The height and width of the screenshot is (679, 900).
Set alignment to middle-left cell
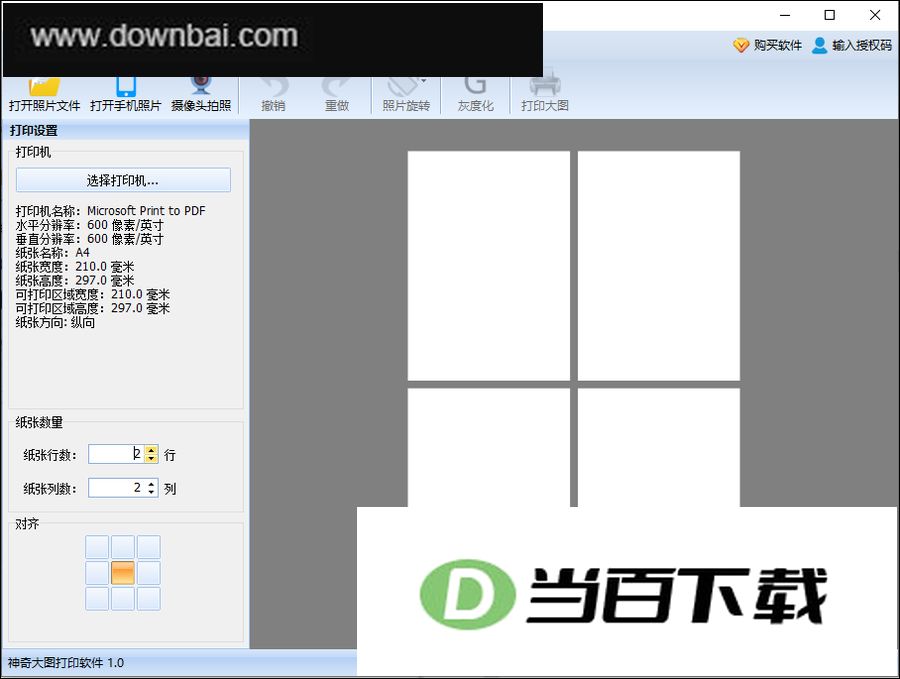pyautogui.click(x=97, y=573)
